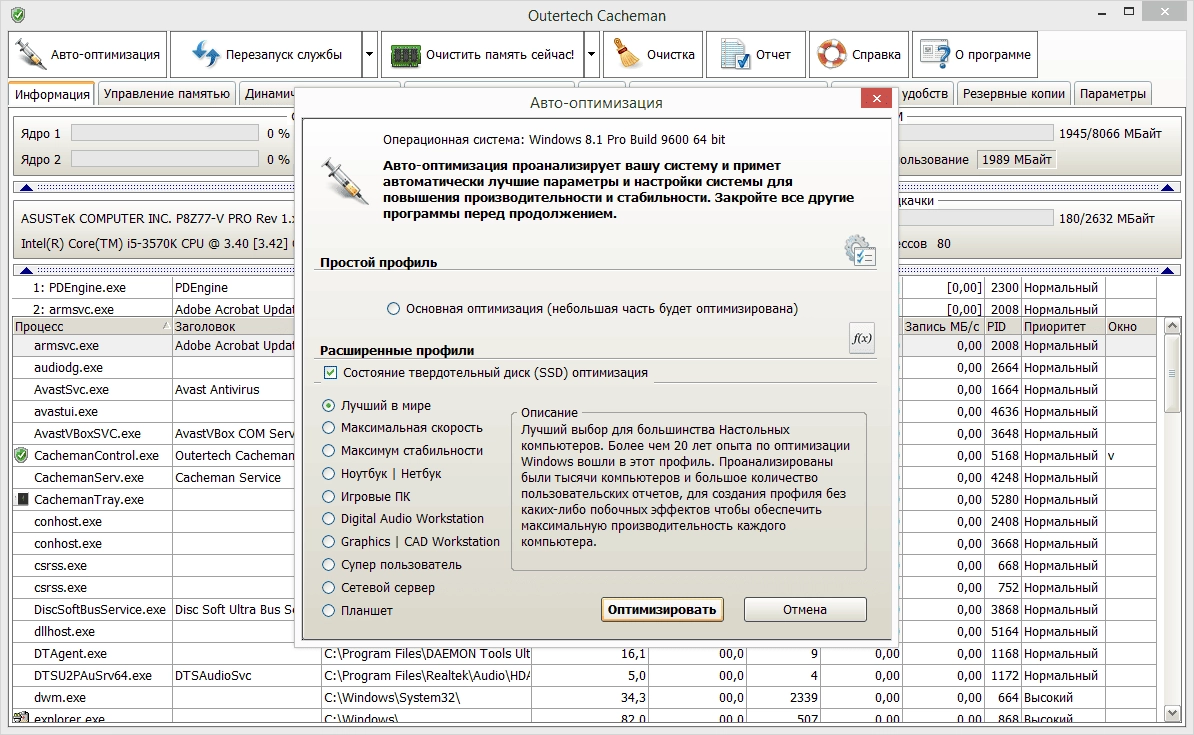
Task: Collapse the memory panel using right blue triangle
Action: [x=1167, y=187]
